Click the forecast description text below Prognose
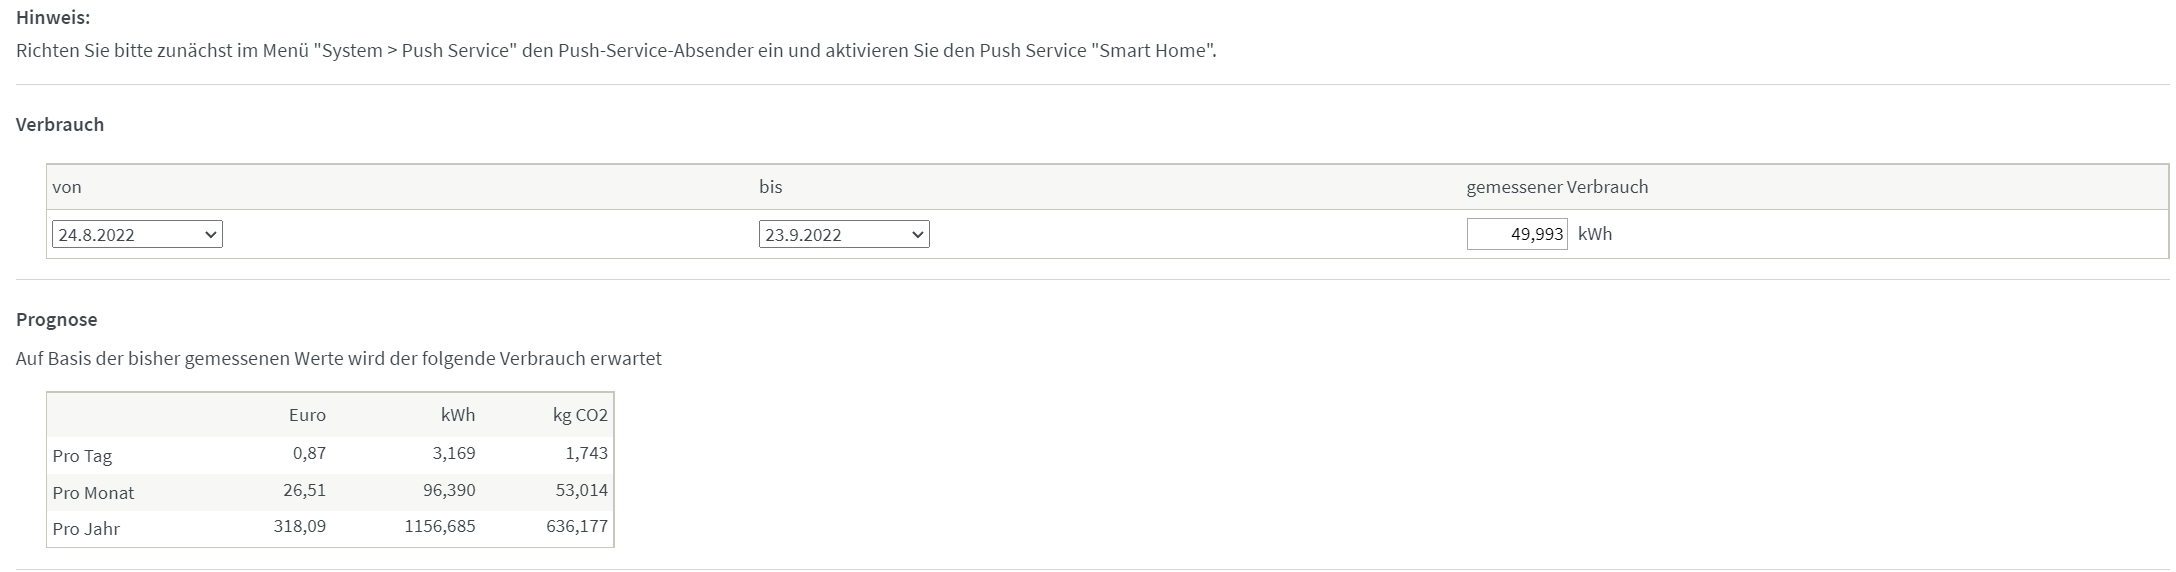The width and height of the screenshot is (2176, 572). [x=339, y=359]
